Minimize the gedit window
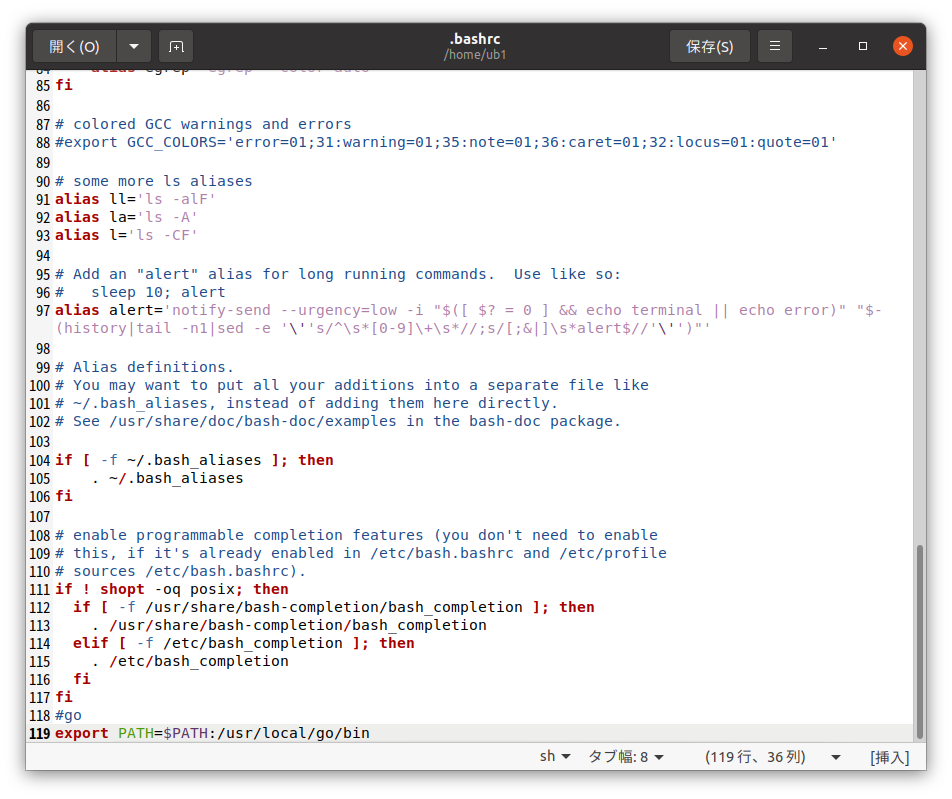 [823, 47]
